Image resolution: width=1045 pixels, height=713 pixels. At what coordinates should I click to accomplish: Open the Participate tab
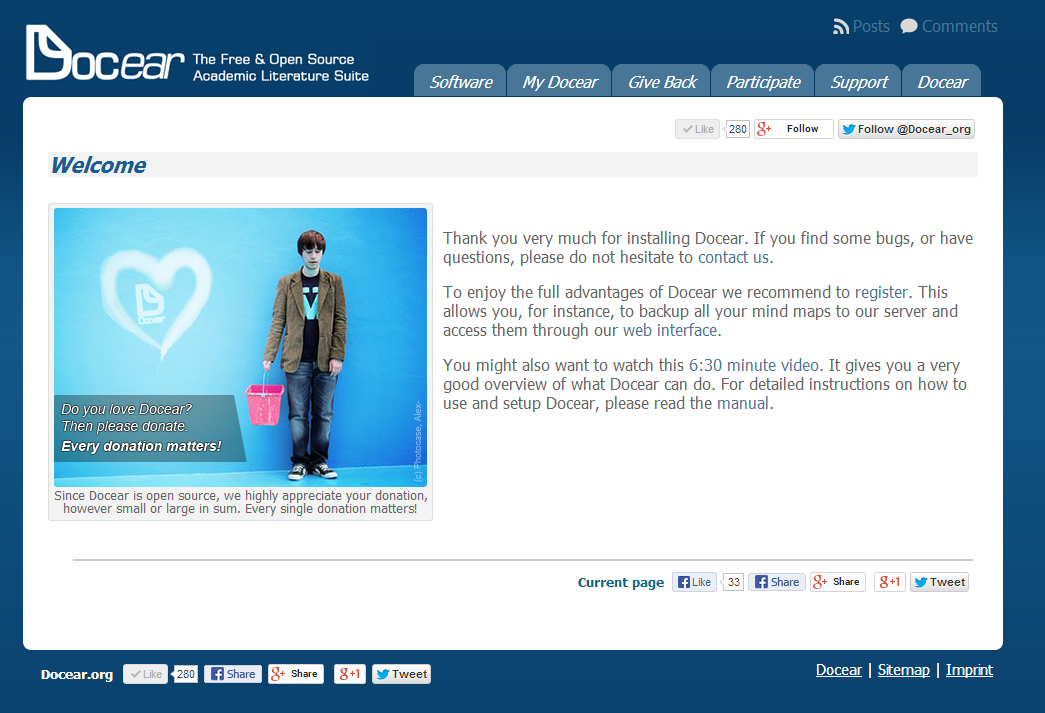[x=763, y=81]
